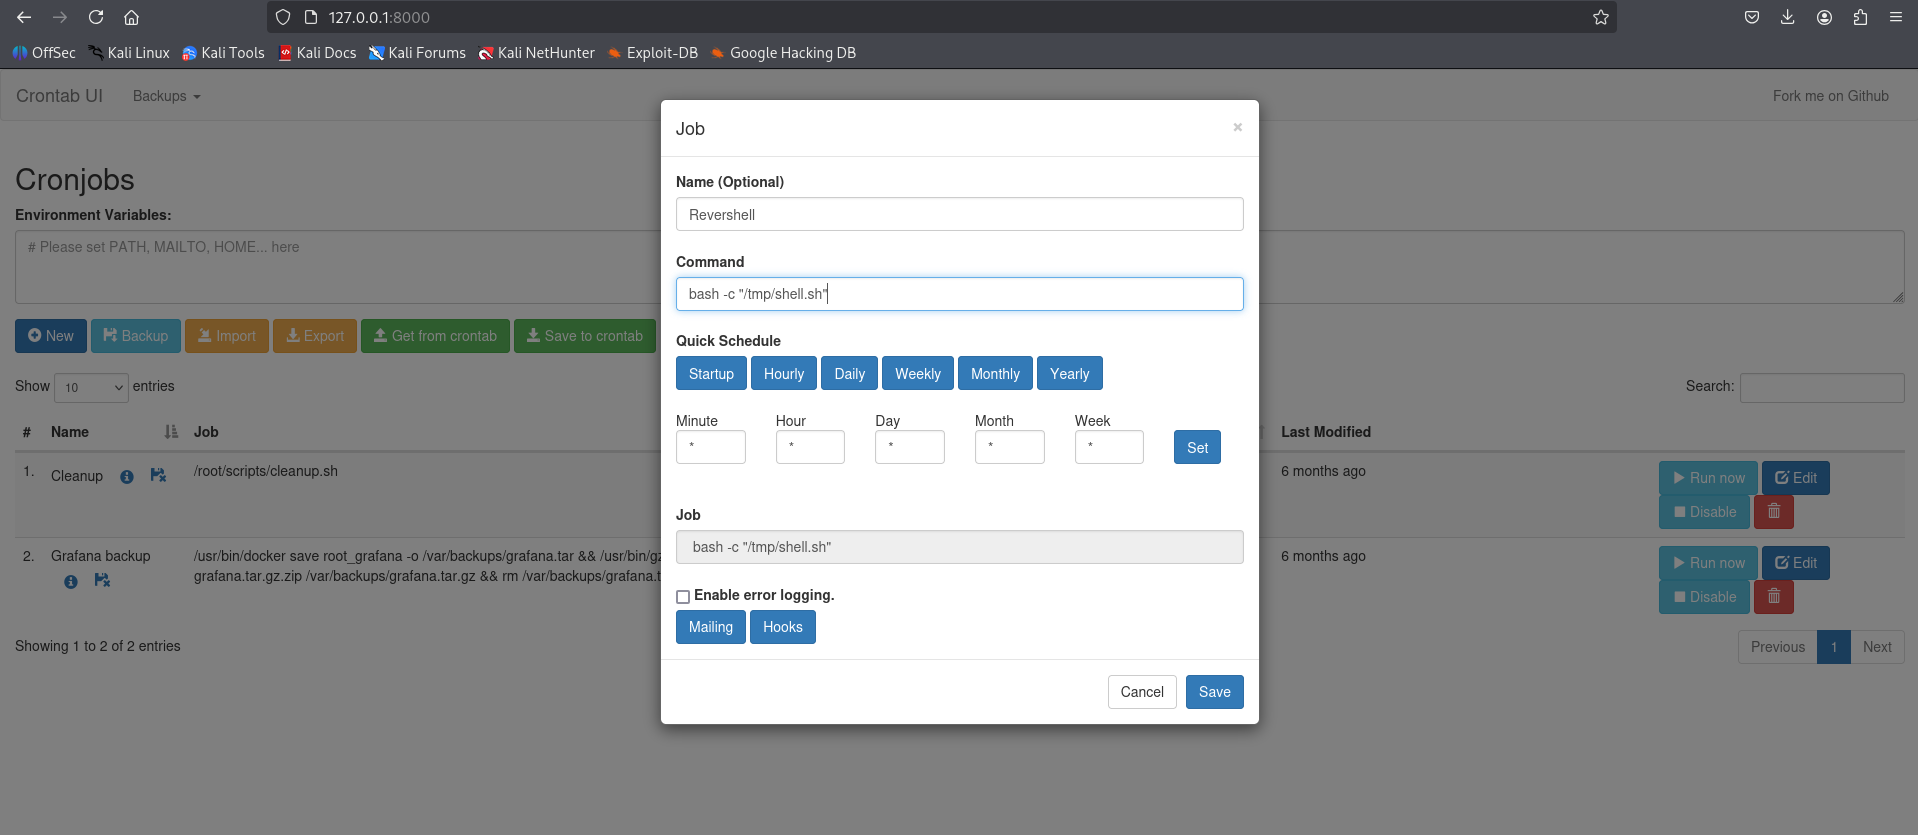Open the Show entries count dropdown
The image size is (1918, 835).
coord(91,387)
